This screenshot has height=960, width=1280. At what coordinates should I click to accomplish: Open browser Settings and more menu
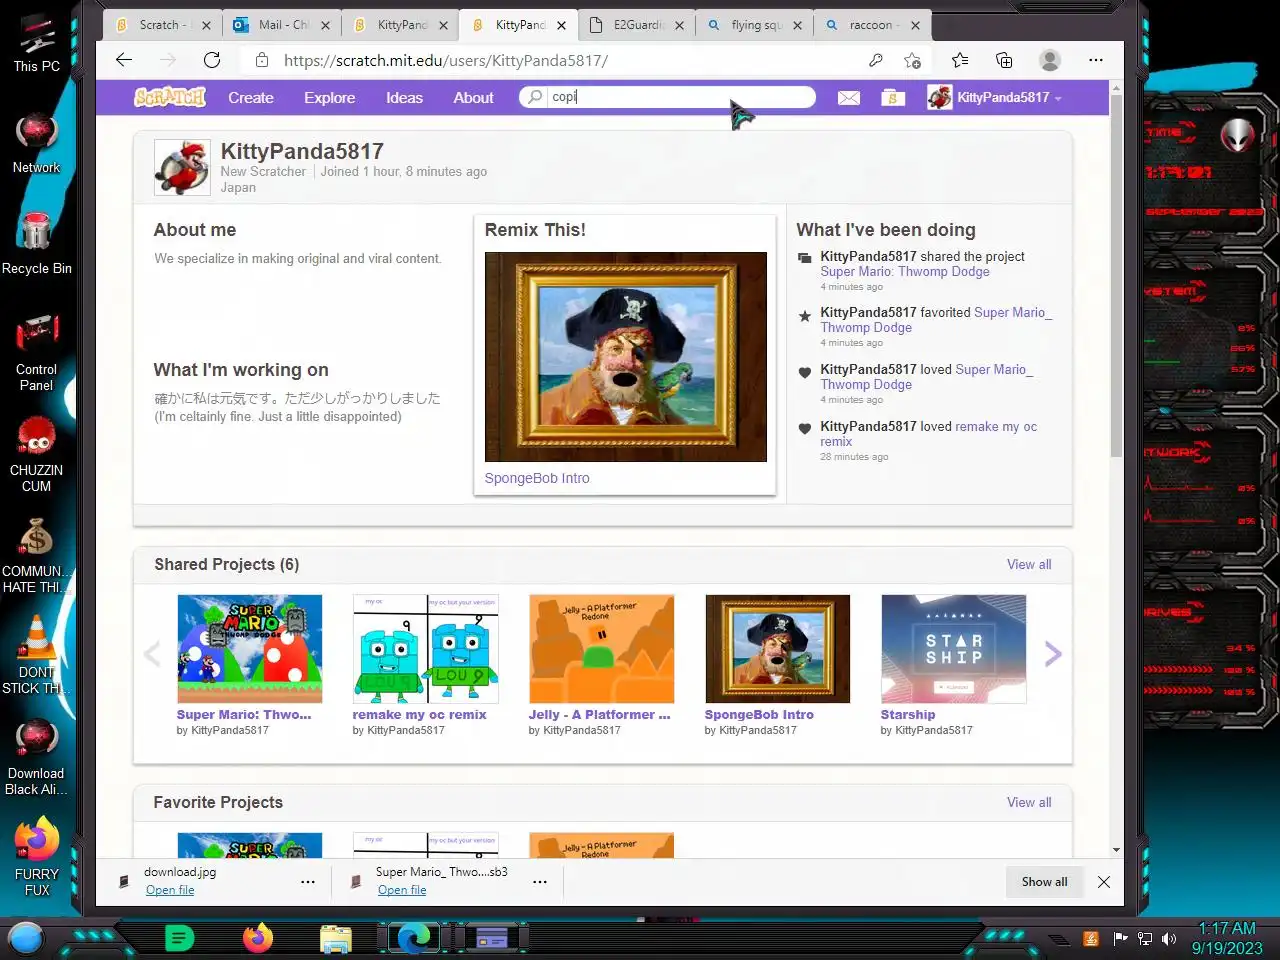pyautogui.click(x=1096, y=60)
